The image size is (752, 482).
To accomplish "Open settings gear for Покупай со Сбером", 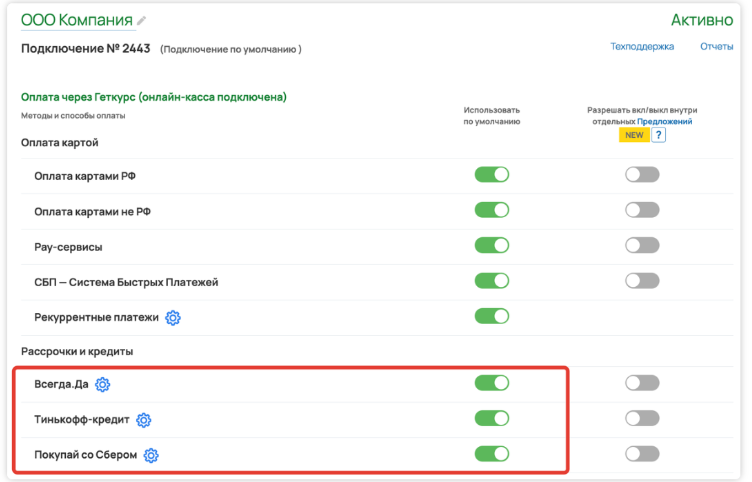I will pyautogui.click(x=151, y=455).
